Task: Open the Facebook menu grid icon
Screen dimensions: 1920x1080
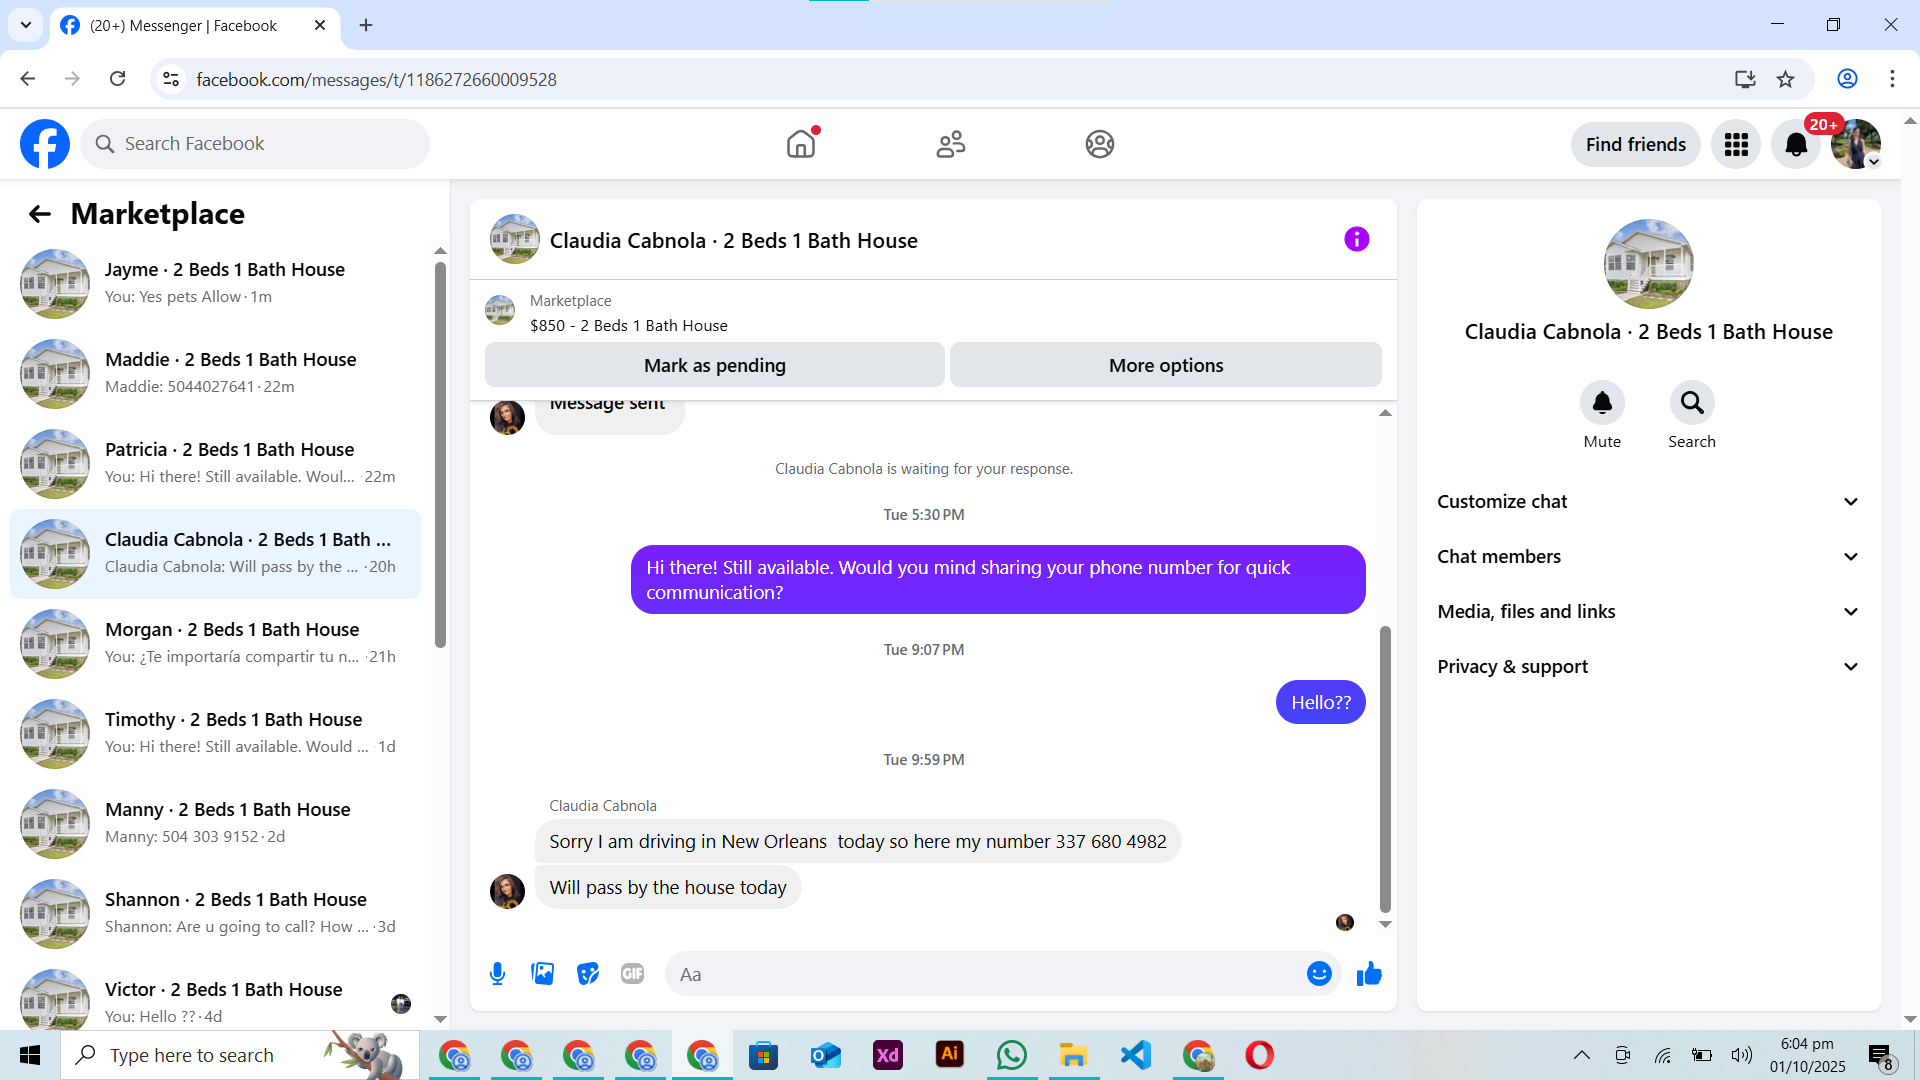Action: [1736, 144]
